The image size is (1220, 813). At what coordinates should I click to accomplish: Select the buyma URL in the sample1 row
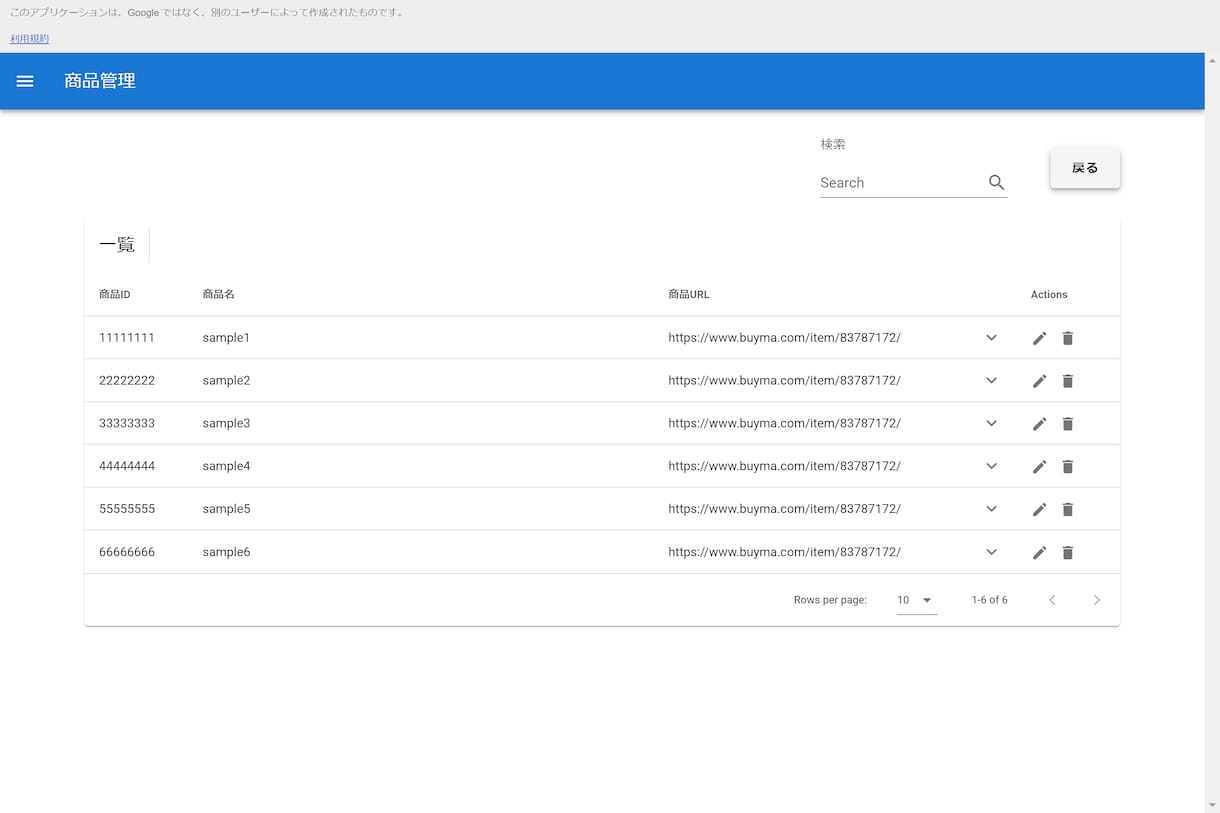coord(784,338)
